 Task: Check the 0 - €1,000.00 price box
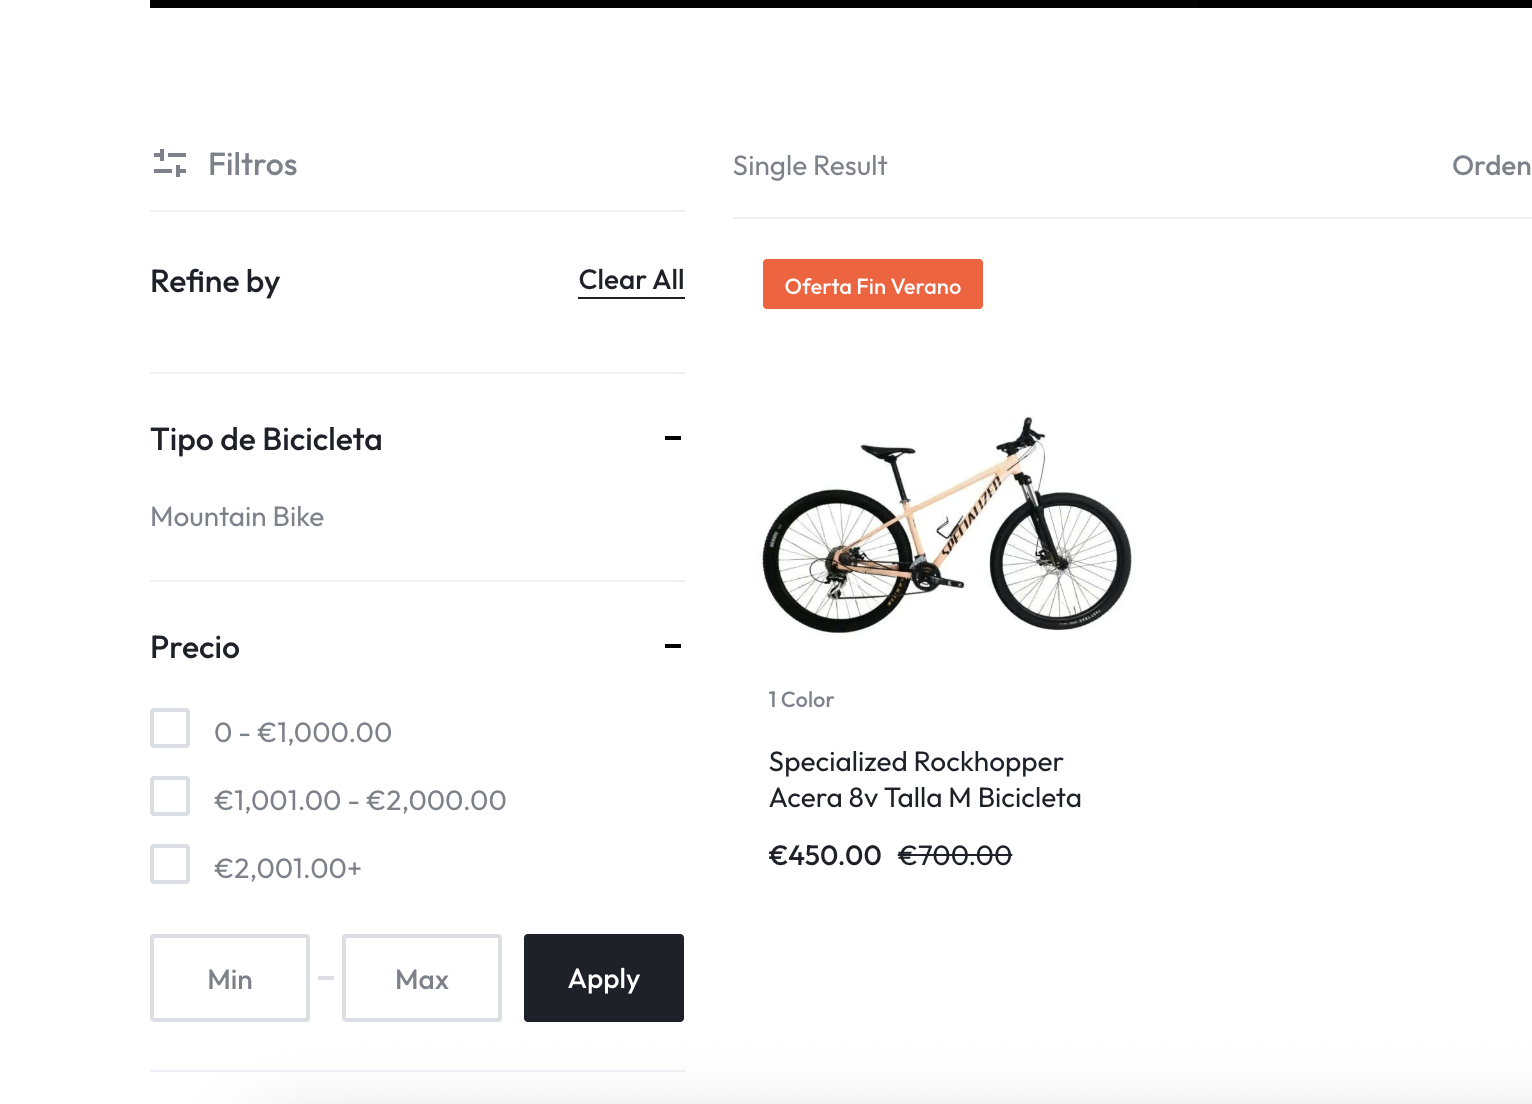pos(170,728)
